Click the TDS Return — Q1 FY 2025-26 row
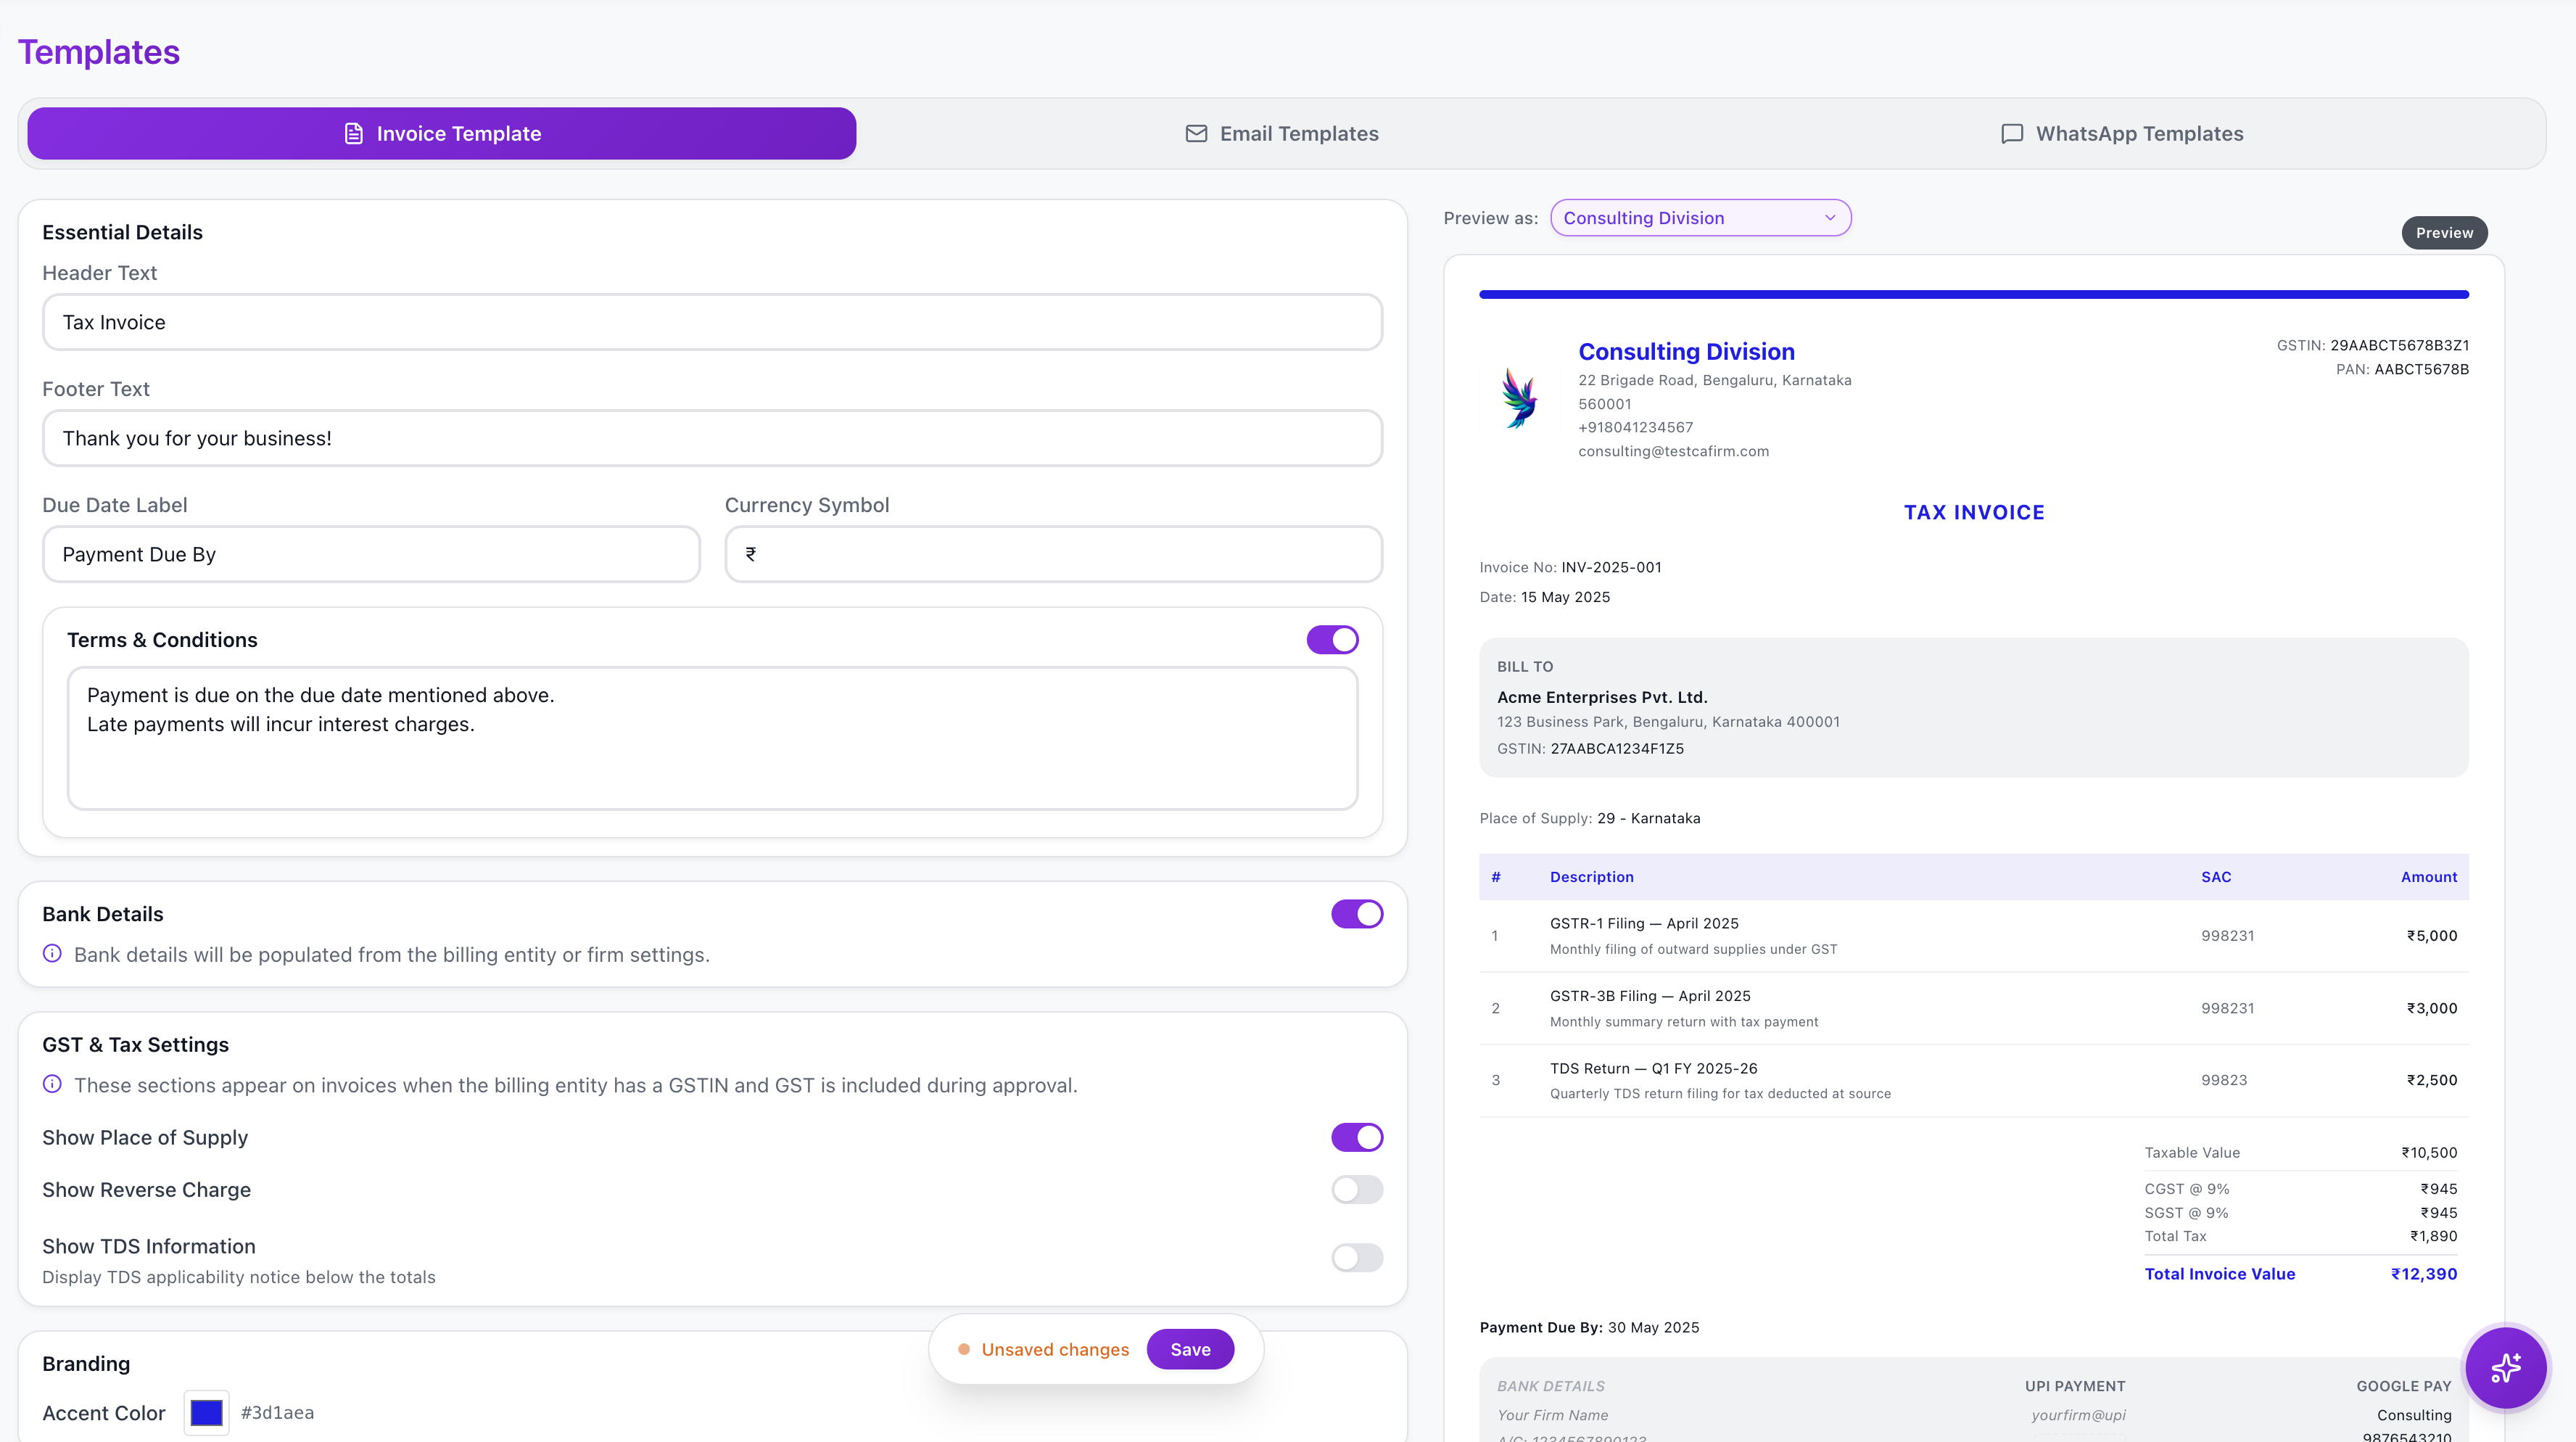Viewport: 2576px width, 1442px height. (1973, 1080)
